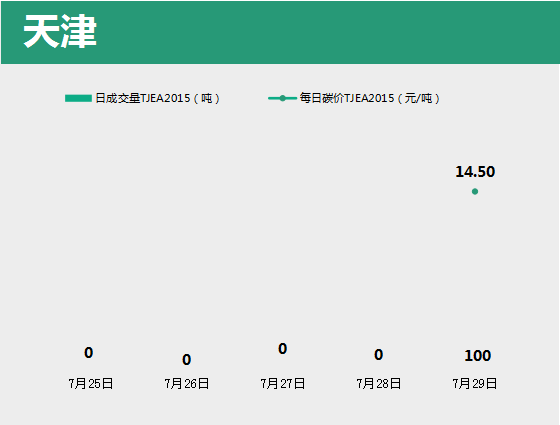
Task: Click the 7月25日 axis label
Action: (91, 384)
